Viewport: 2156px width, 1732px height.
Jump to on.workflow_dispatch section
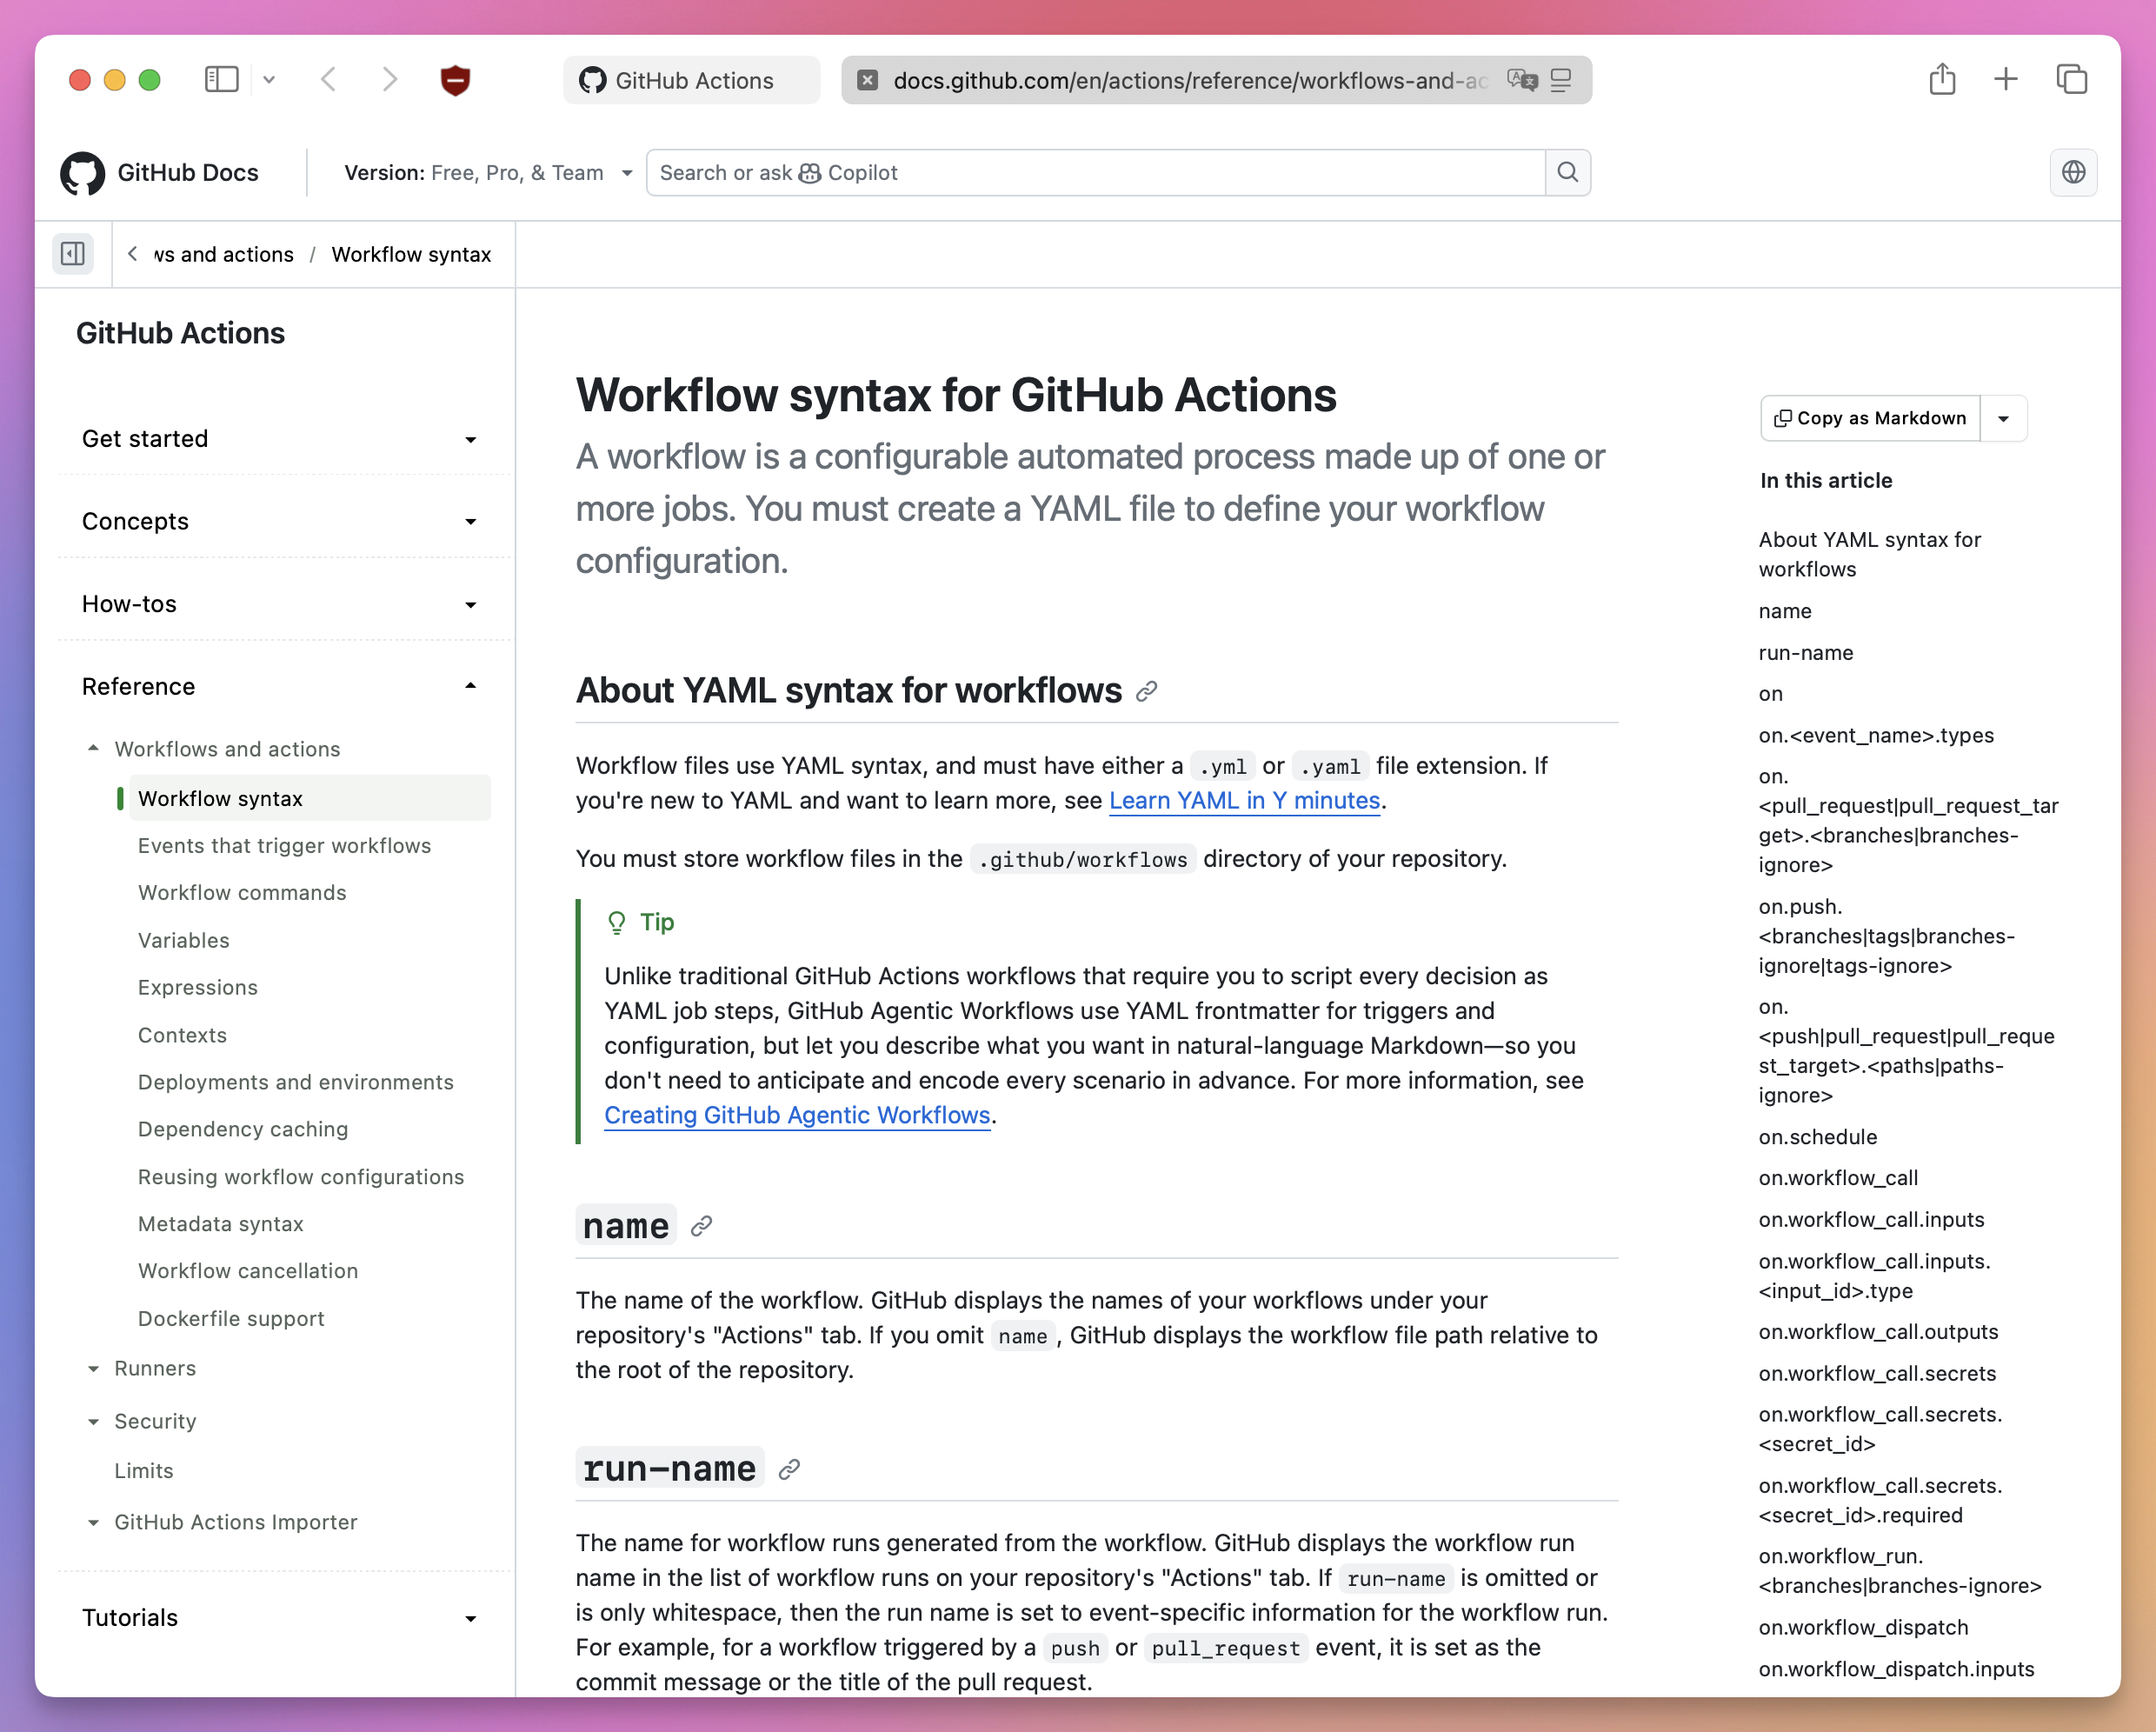pyautogui.click(x=1863, y=1627)
